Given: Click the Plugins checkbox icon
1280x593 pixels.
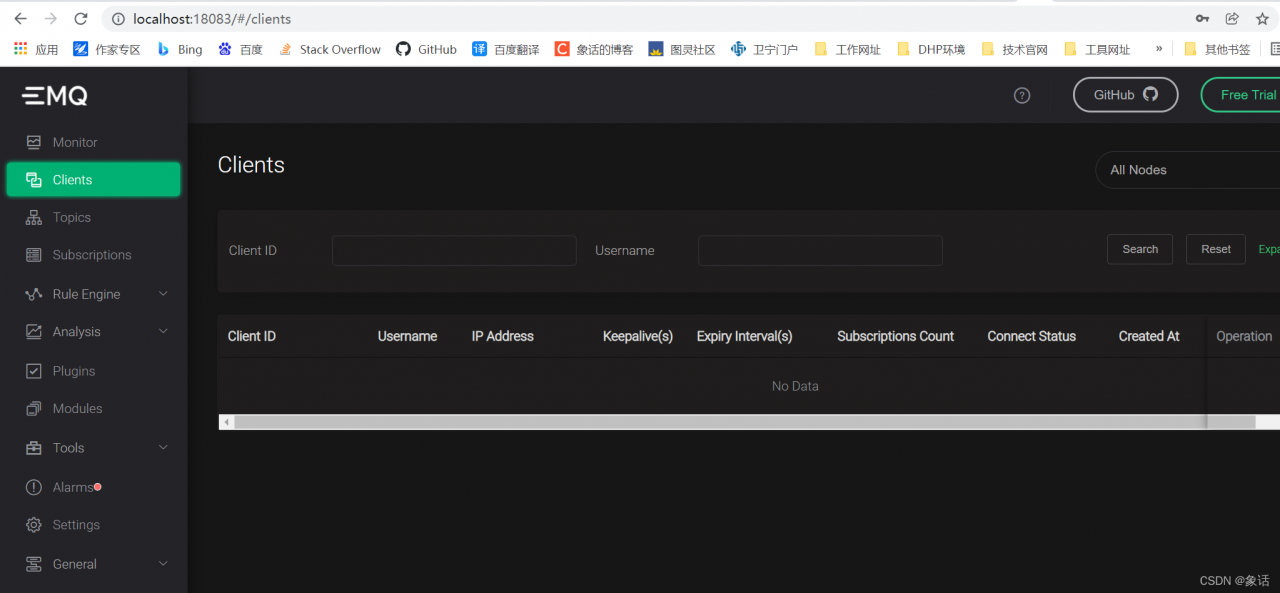Looking at the screenshot, I should point(34,371).
